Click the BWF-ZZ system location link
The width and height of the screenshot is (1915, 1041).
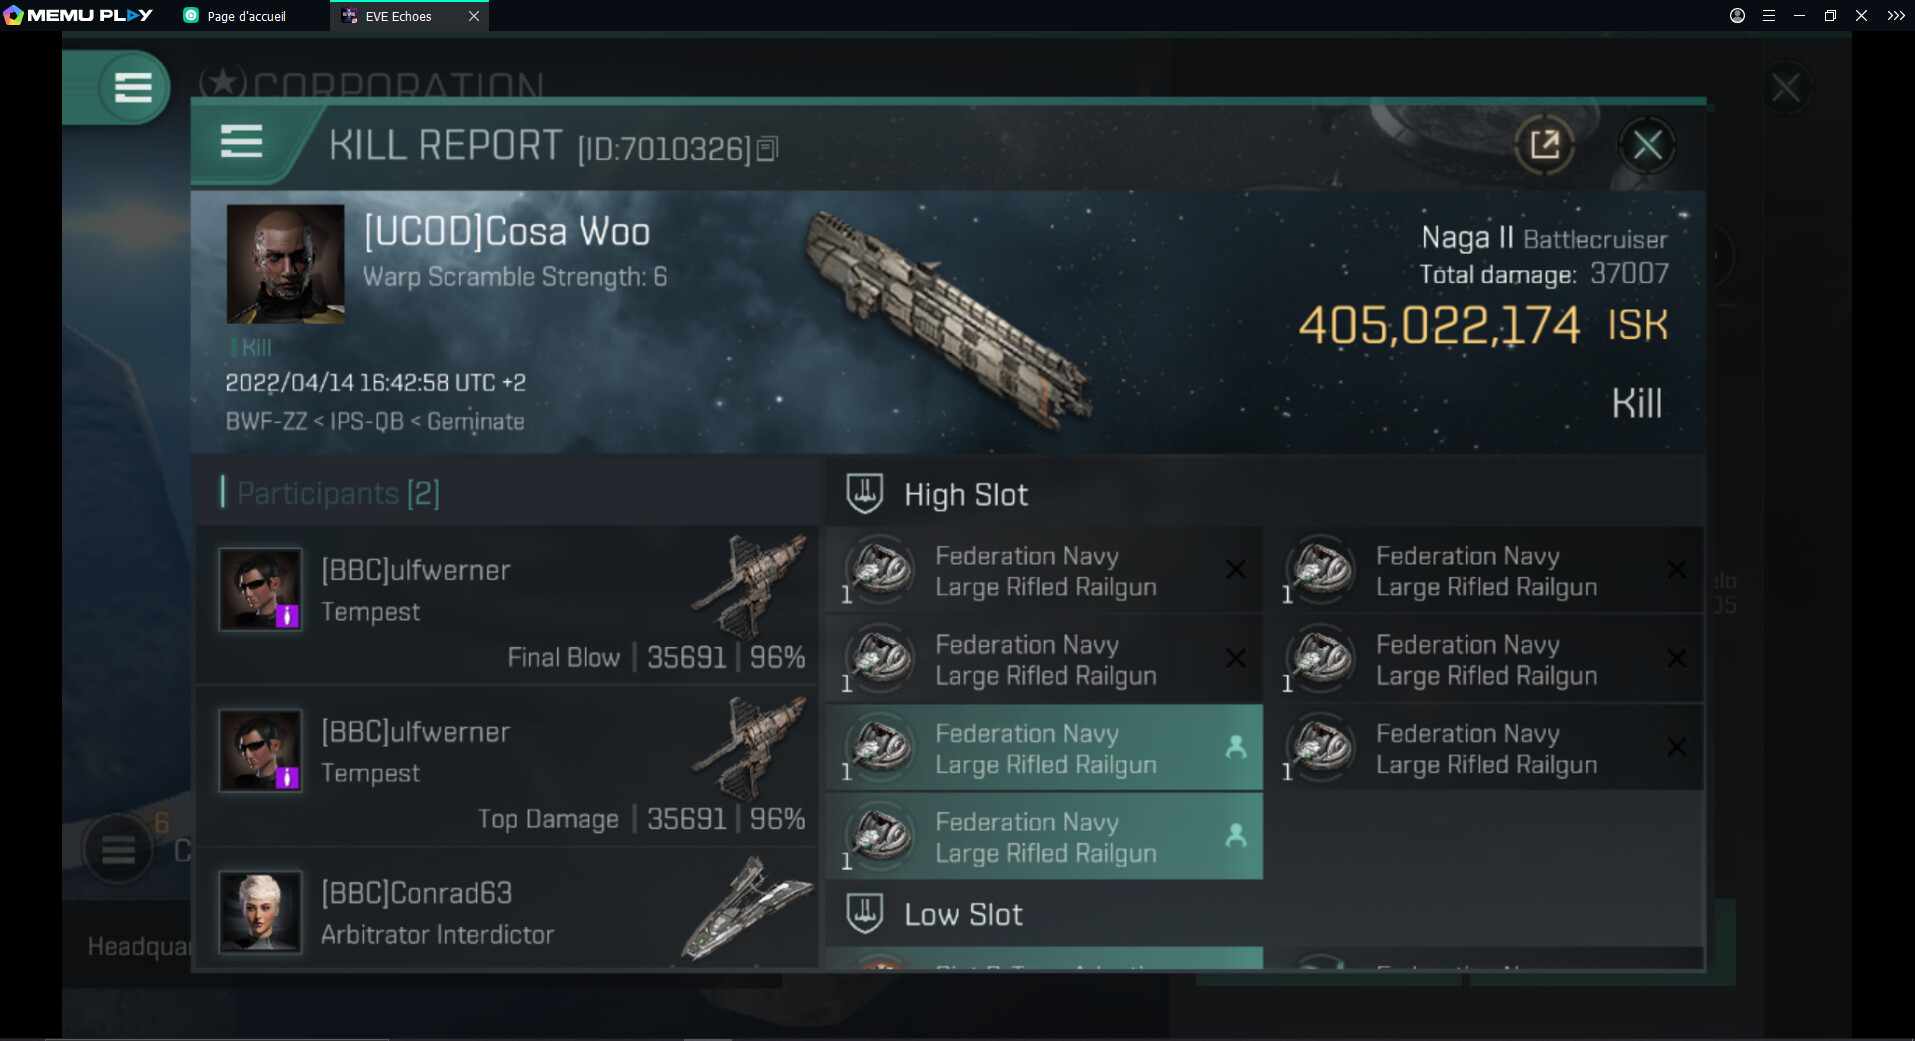pyautogui.click(x=265, y=422)
